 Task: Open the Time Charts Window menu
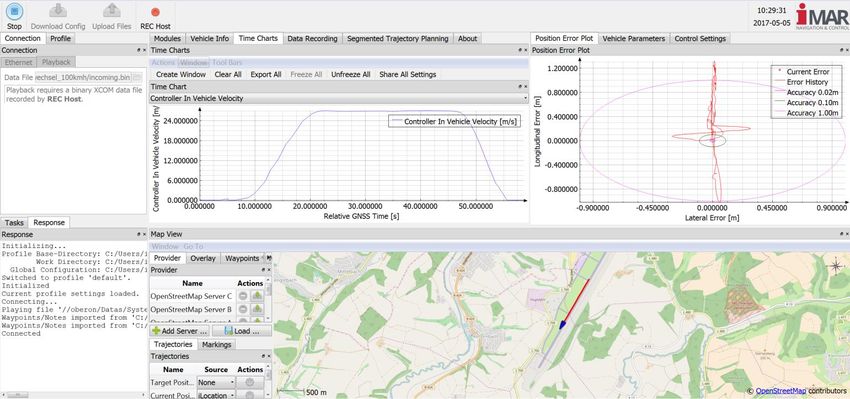194,63
